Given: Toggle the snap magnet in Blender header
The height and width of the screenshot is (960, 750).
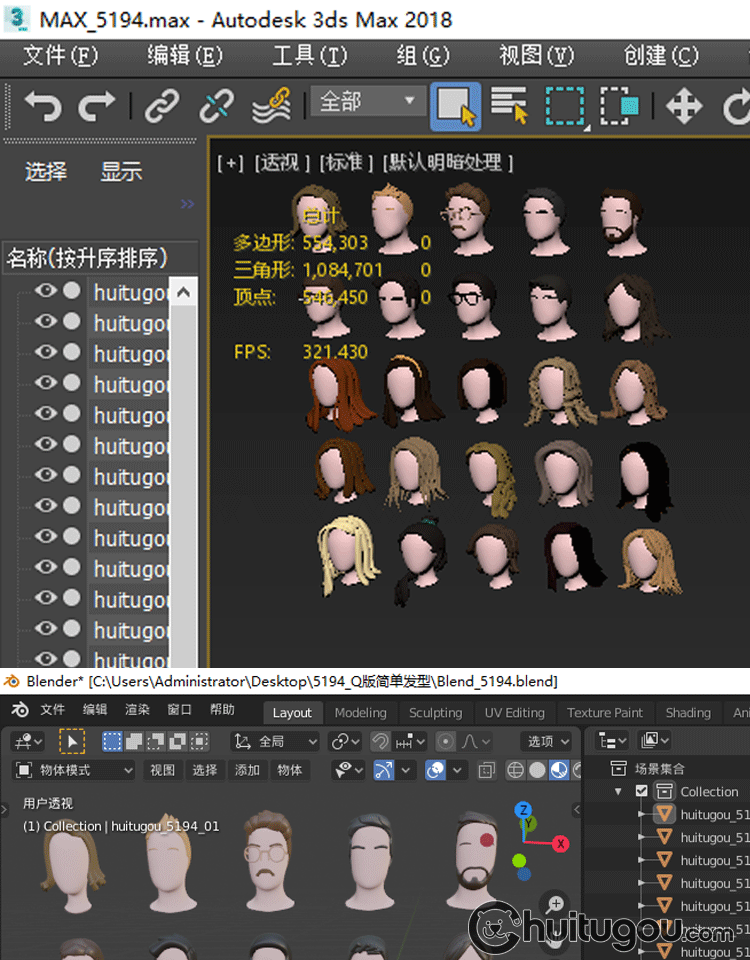Looking at the screenshot, I should pyautogui.click(x=380, y=742).
